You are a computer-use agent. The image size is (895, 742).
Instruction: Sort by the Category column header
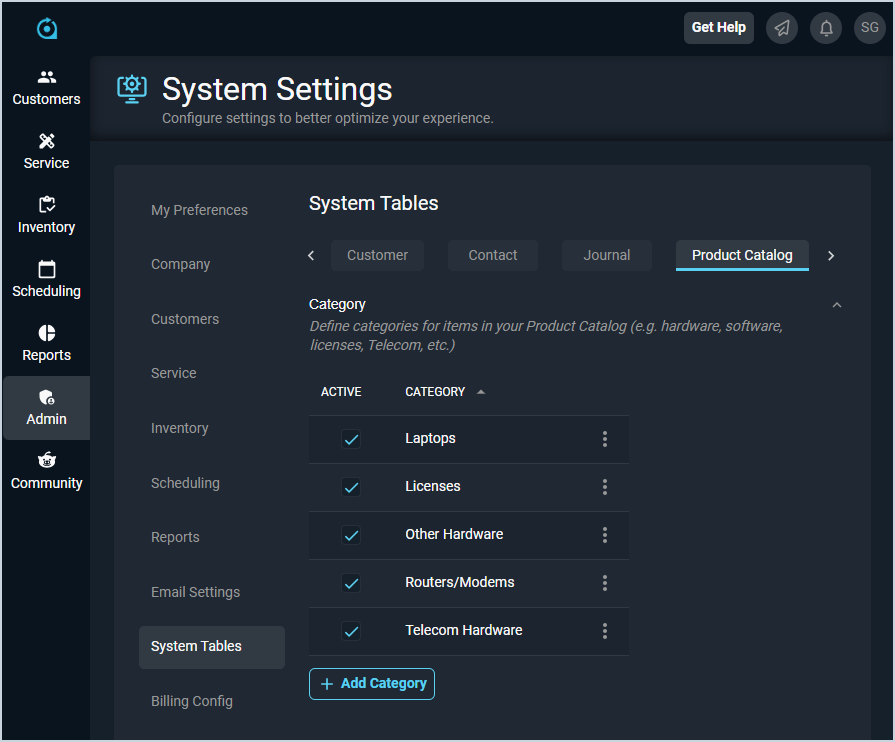tap(435, 392)
